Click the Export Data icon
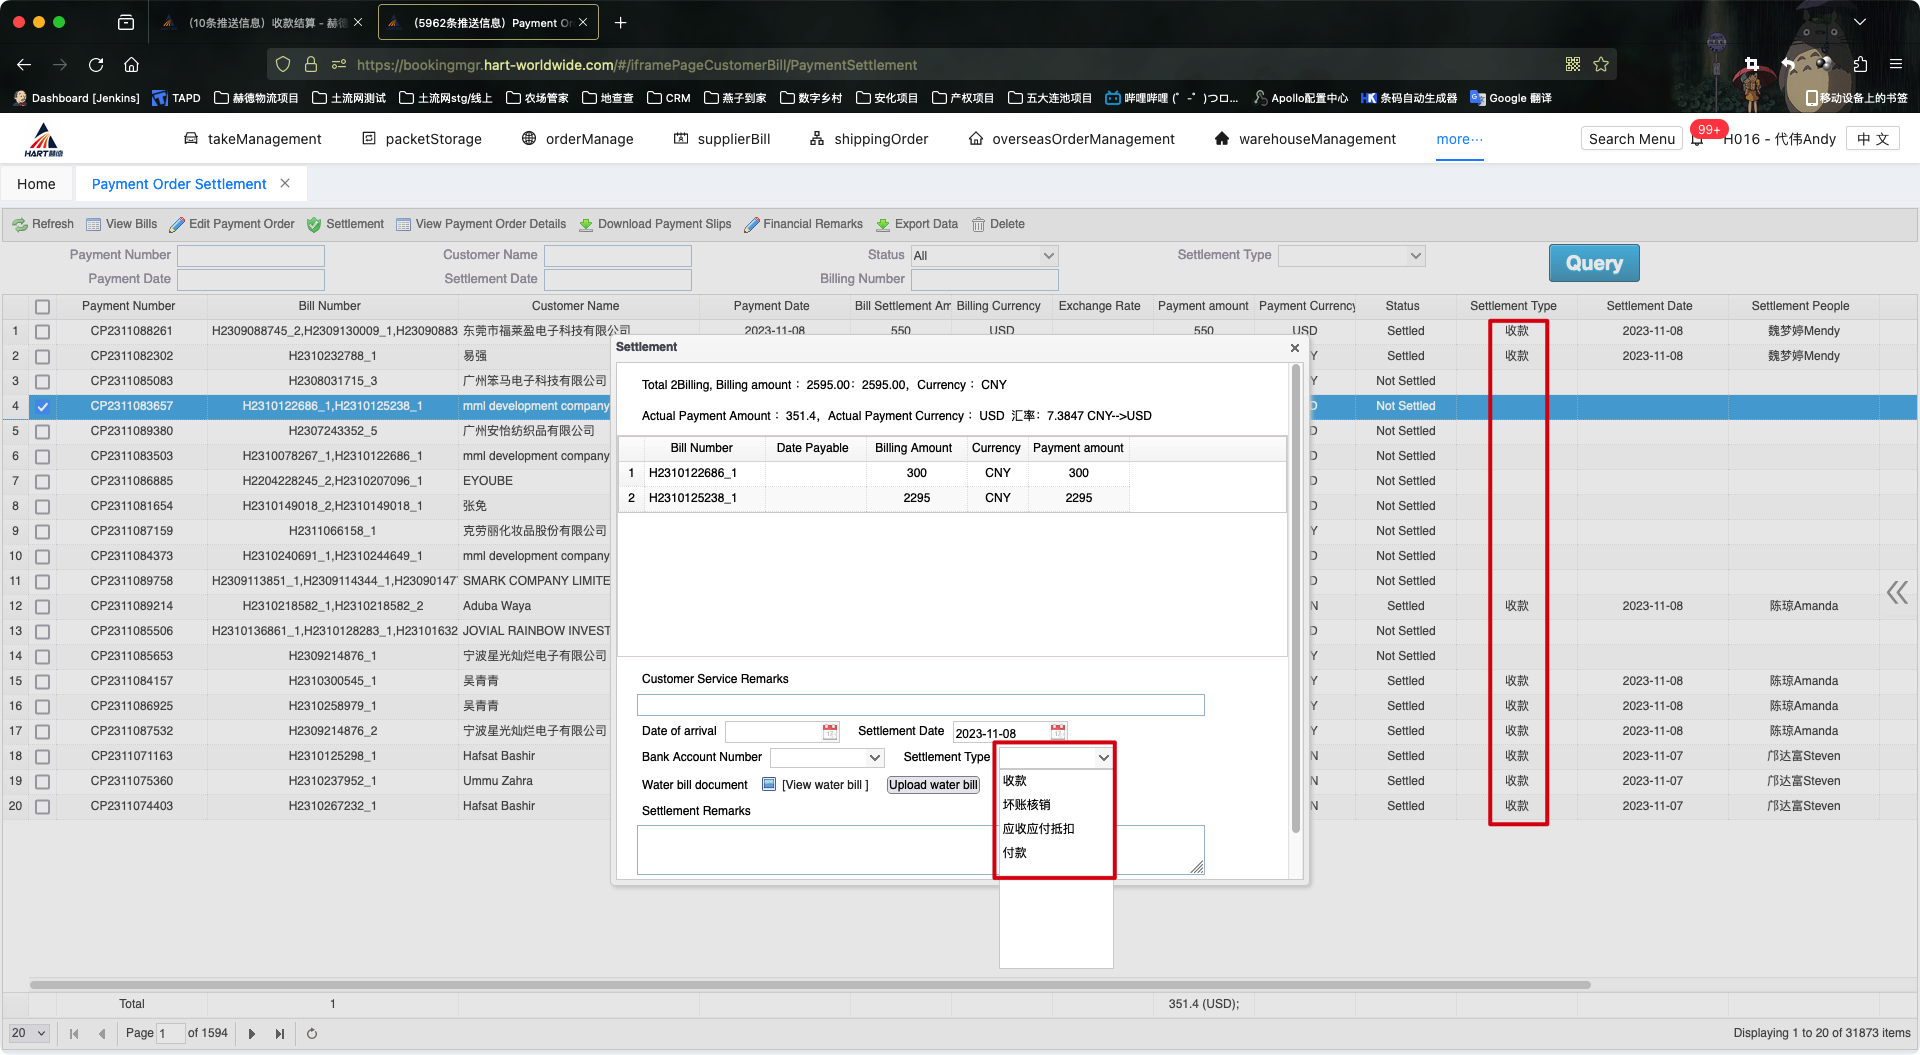The image size is (1920, 1055). 883,225
